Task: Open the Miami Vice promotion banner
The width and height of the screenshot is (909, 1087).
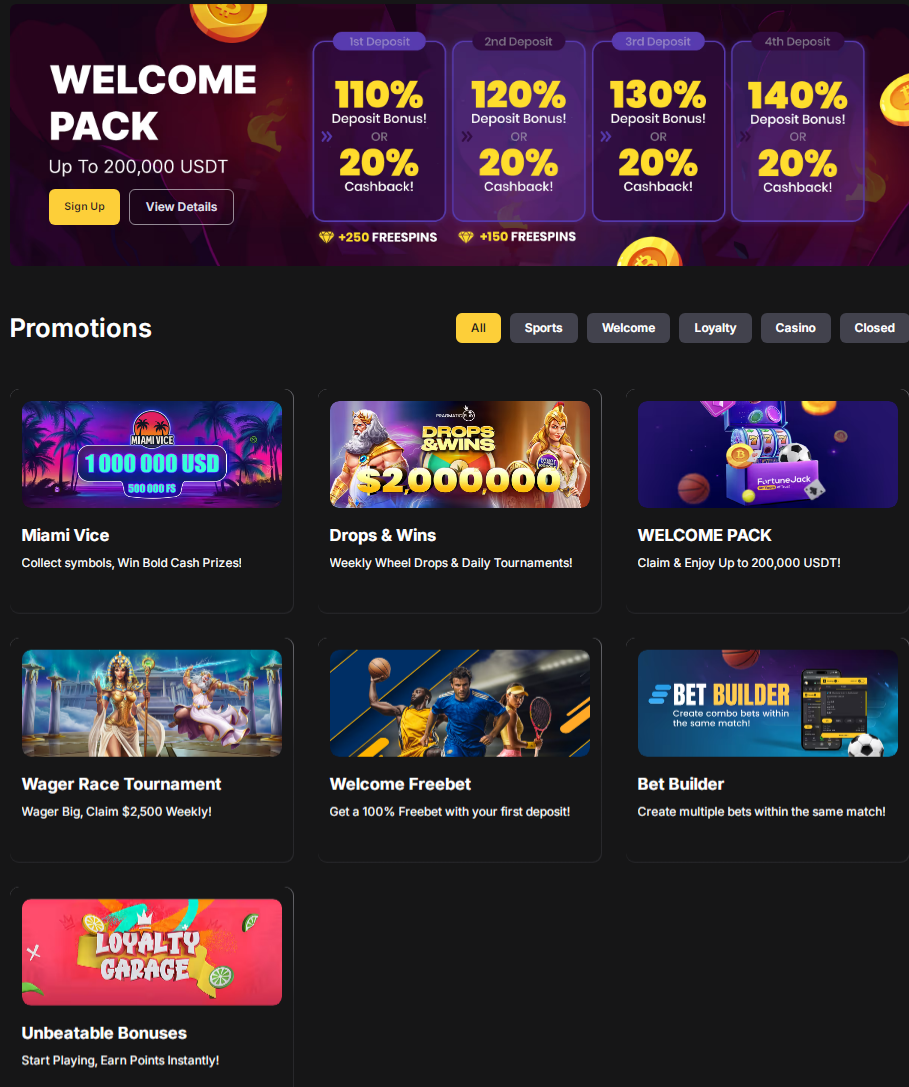Action: point(152,454)
